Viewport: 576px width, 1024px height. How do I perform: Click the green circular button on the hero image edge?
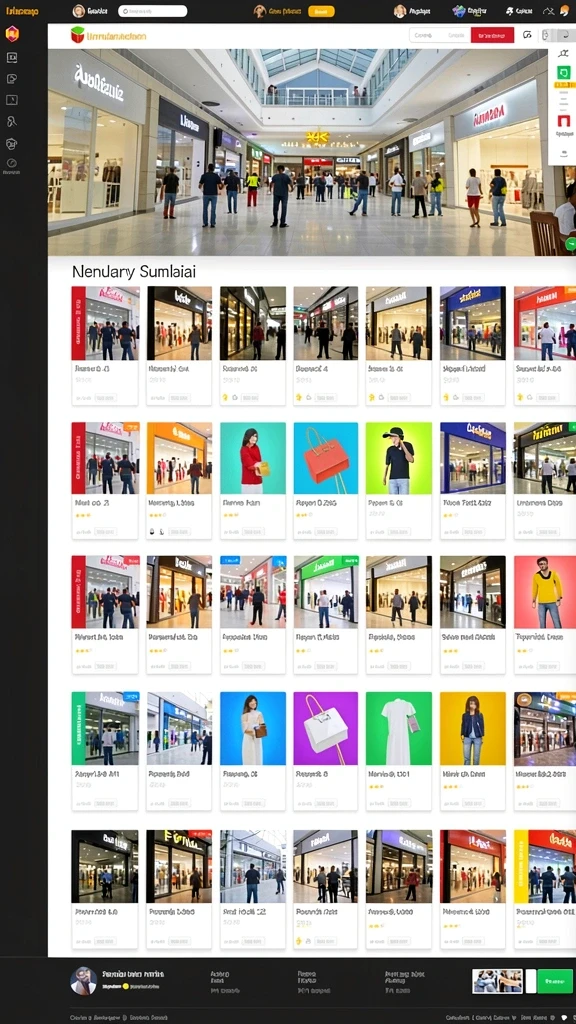(x=571, y=244)
